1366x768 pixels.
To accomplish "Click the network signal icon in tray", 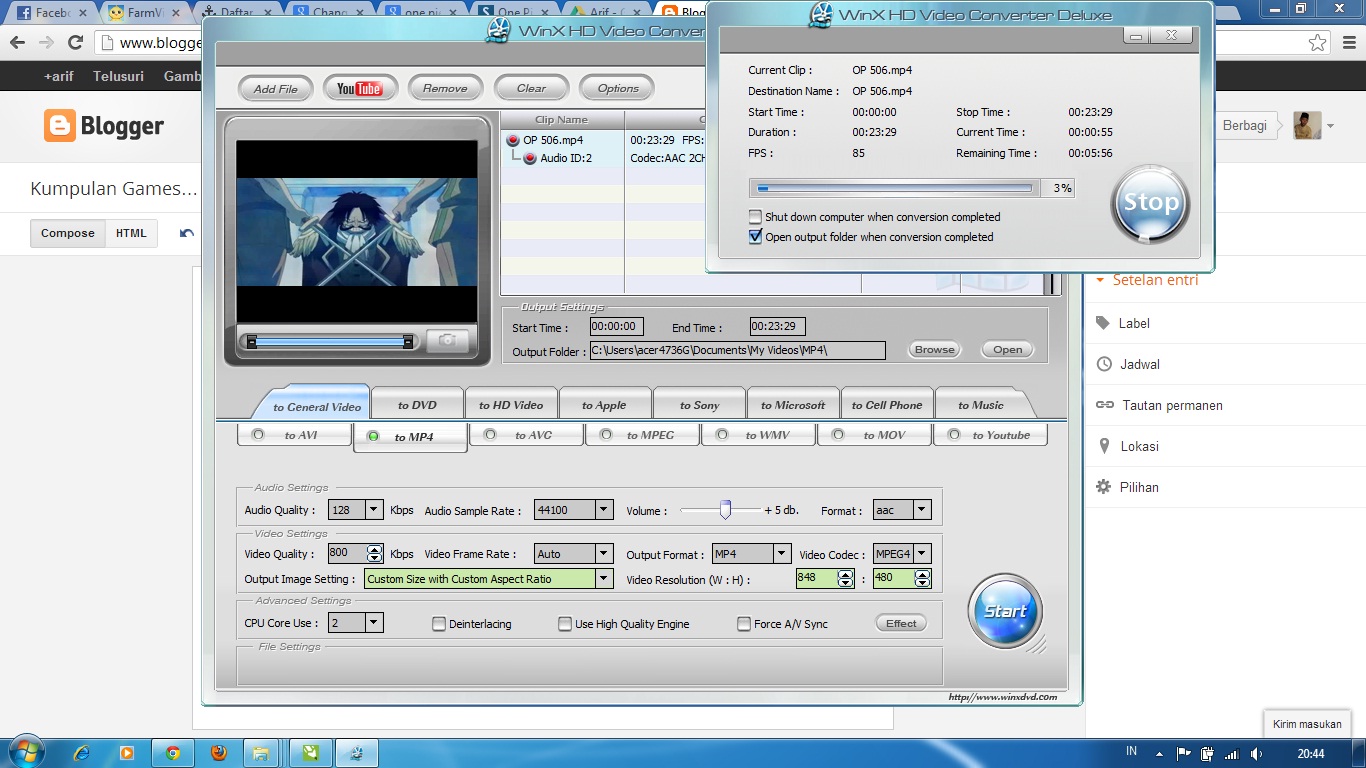I will coord(1232,753).
